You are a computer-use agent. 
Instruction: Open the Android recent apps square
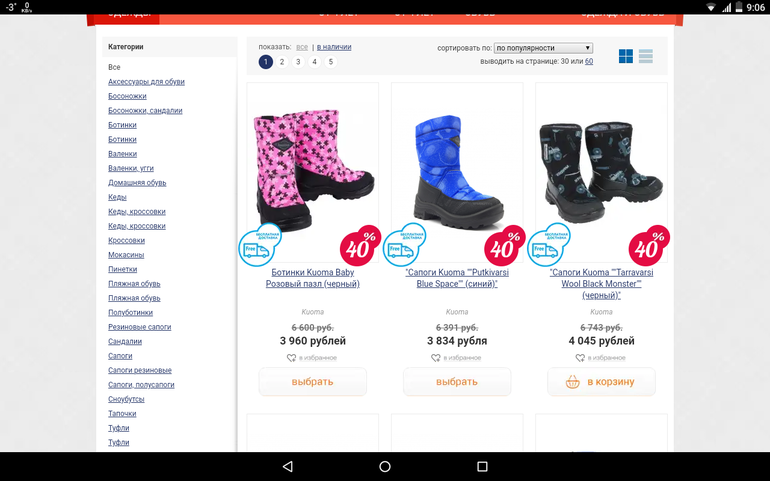tap(482, 466)
